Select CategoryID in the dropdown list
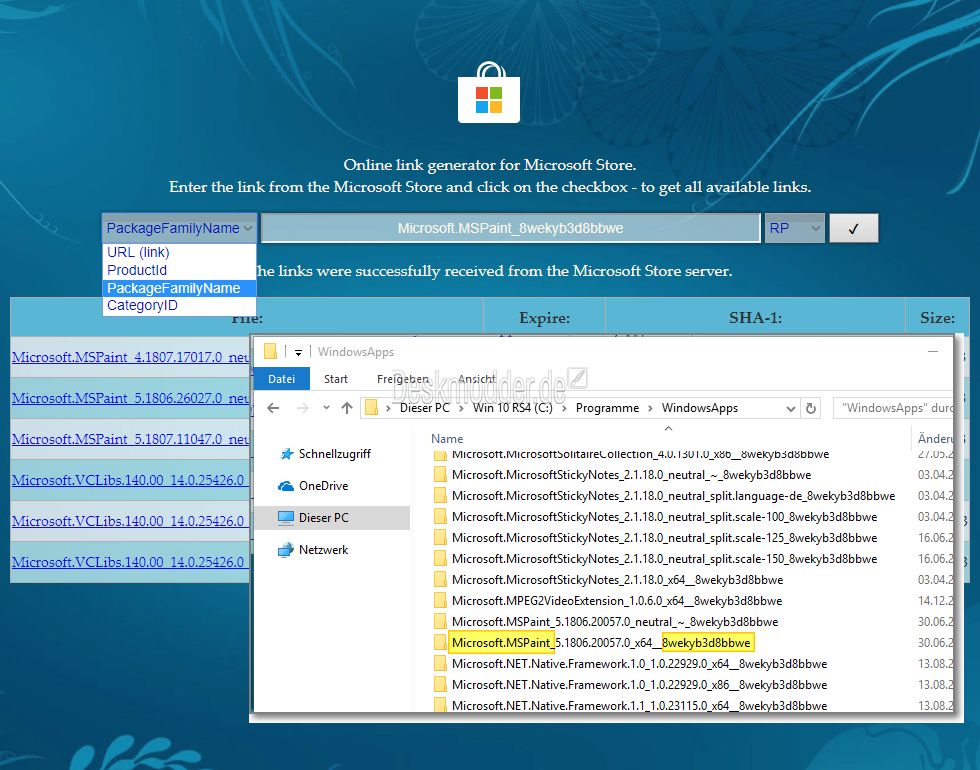This screenshot has height=770, width=980. pos(142,306)
